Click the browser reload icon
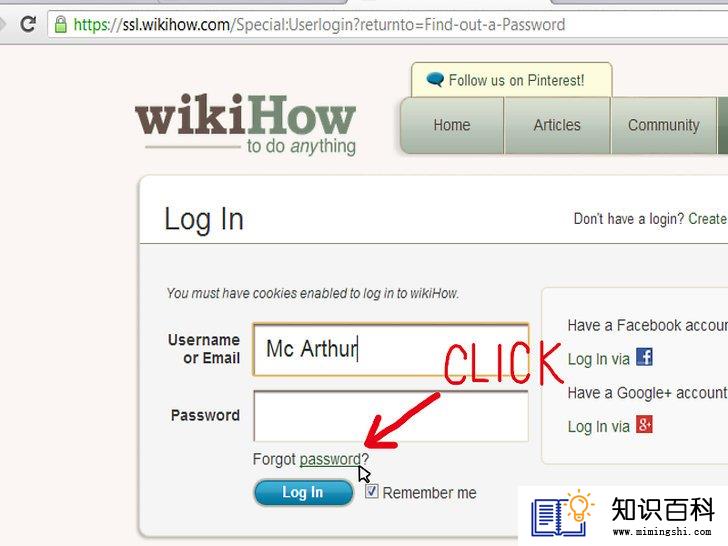The image size is (728, 546). click(x=28, y=24)
